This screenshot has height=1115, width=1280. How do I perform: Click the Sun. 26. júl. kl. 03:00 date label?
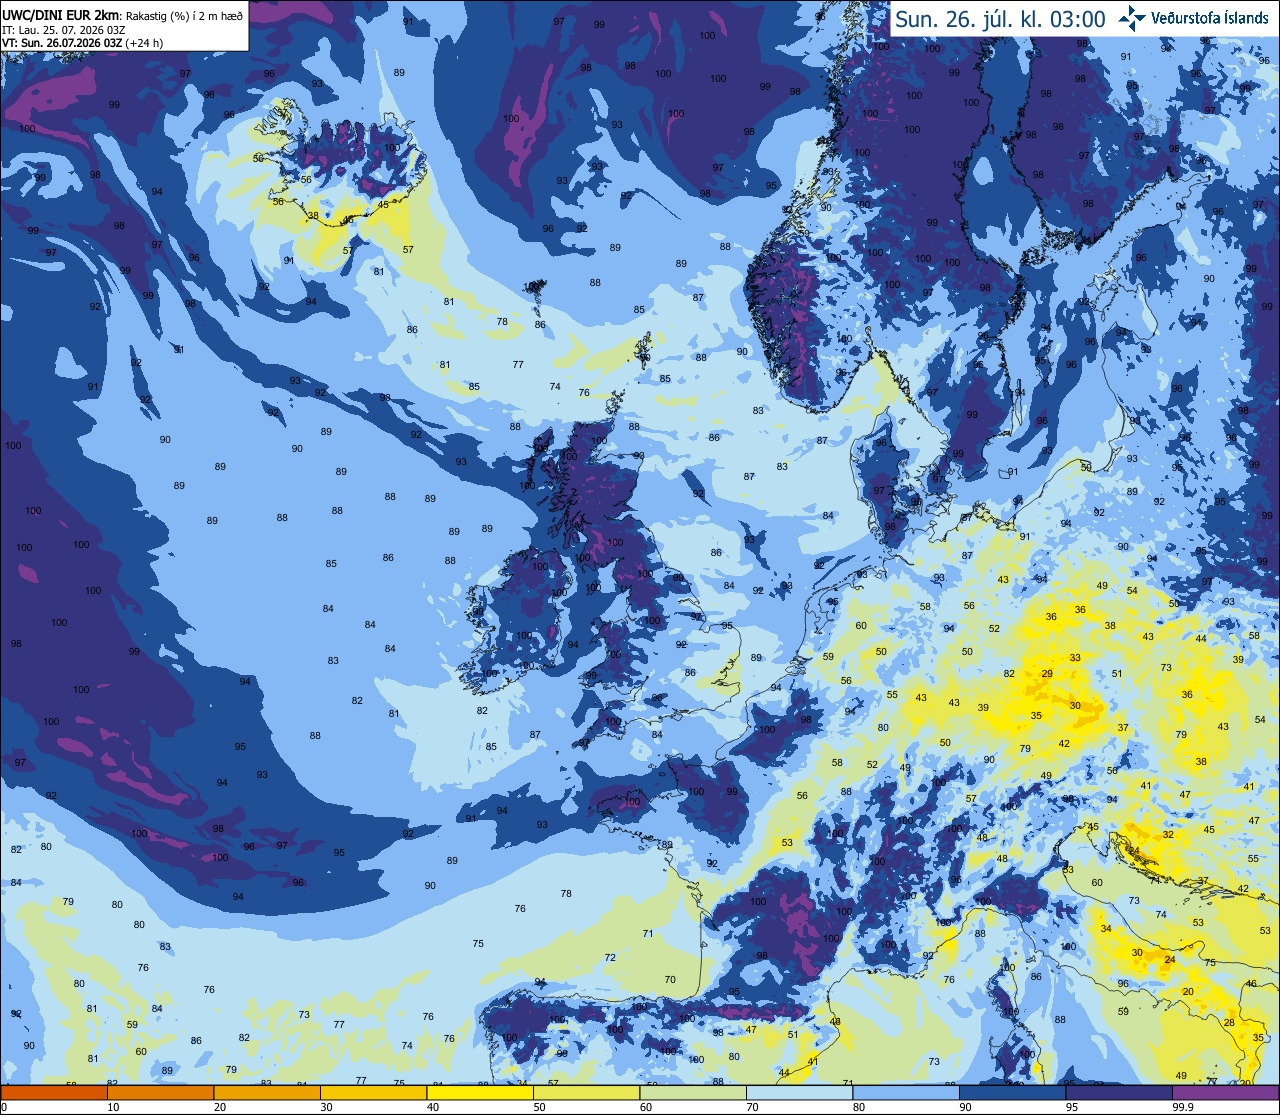coord(1000,19)
